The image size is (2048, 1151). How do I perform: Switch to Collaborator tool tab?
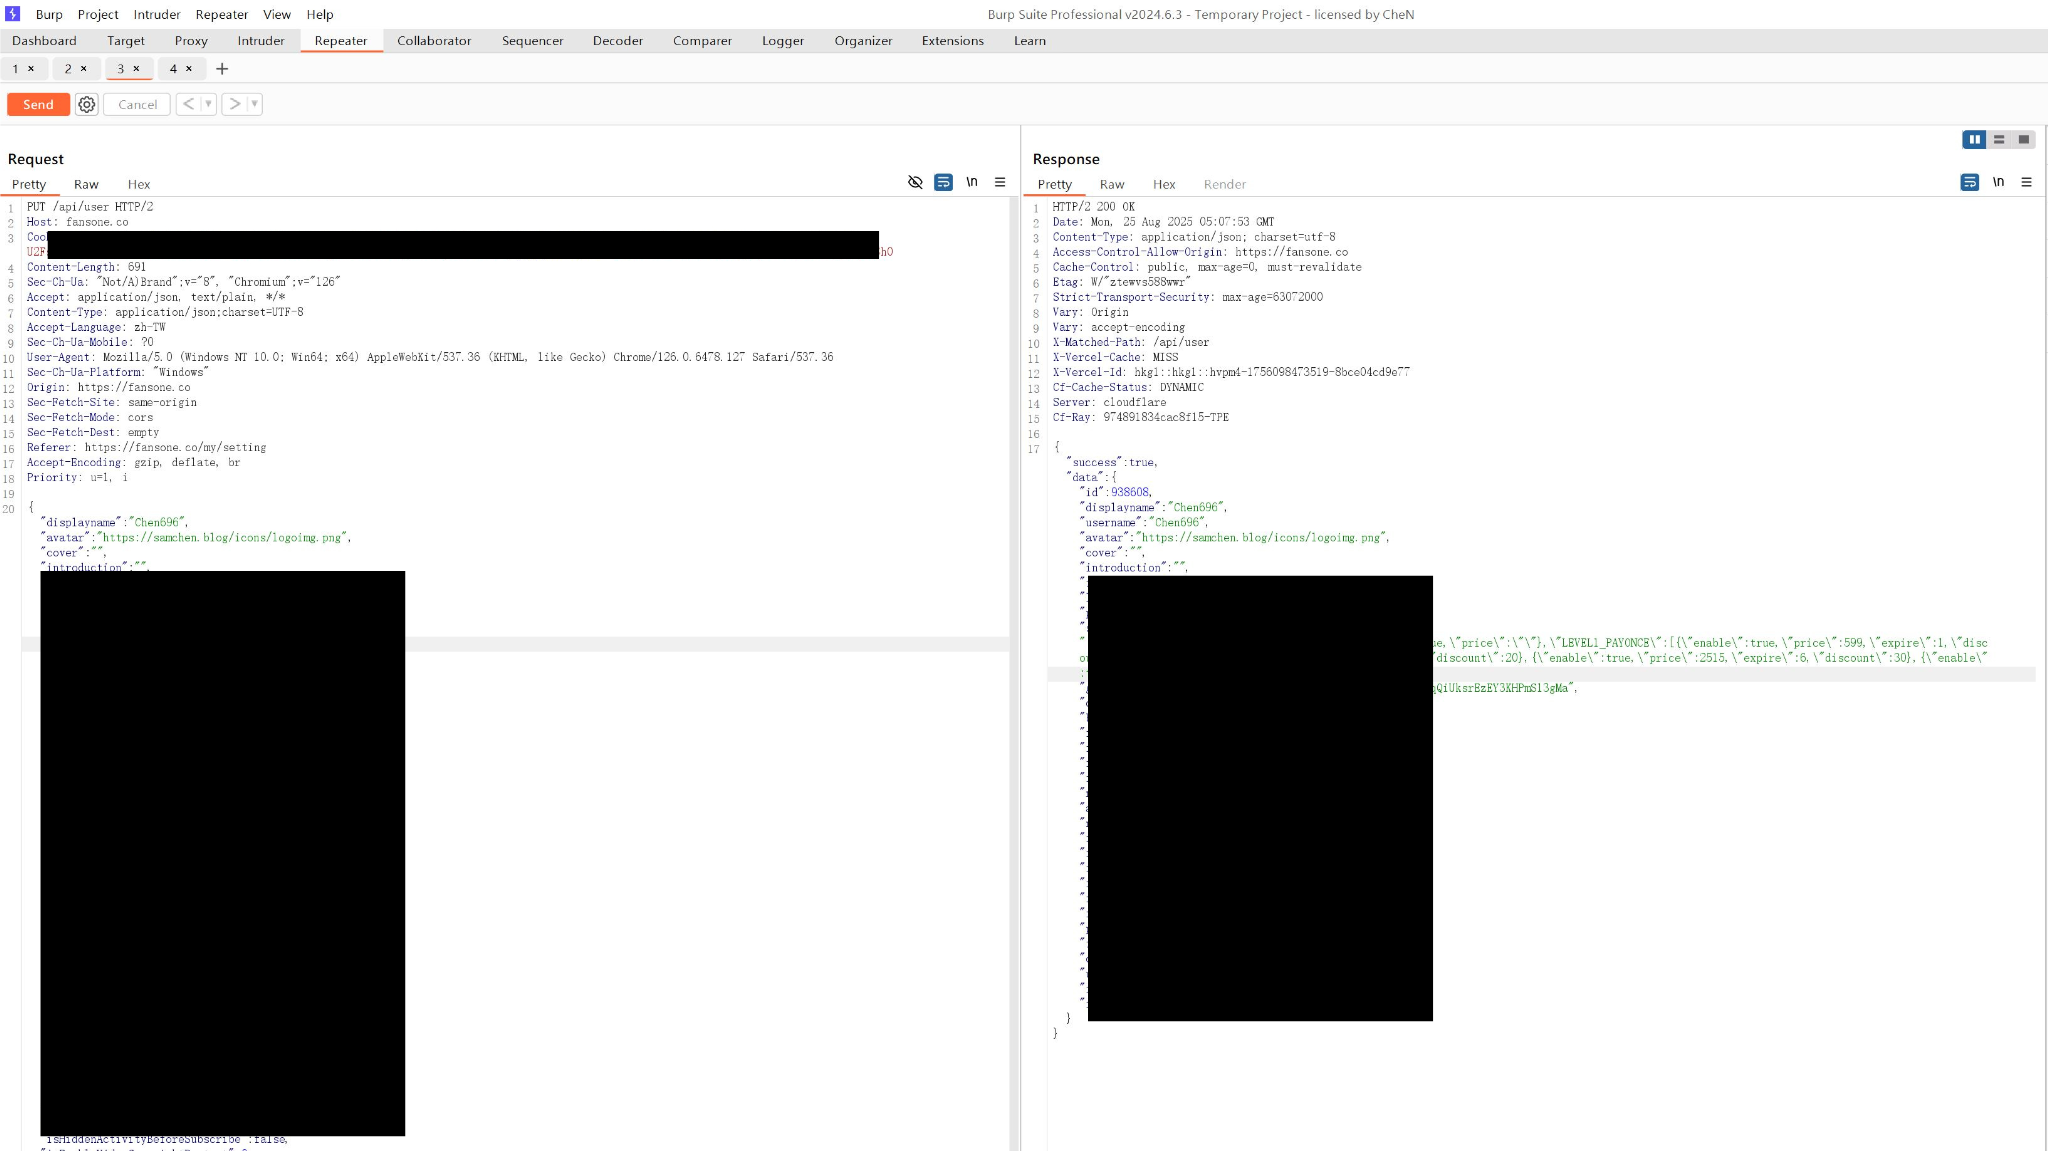coord(434,41)
